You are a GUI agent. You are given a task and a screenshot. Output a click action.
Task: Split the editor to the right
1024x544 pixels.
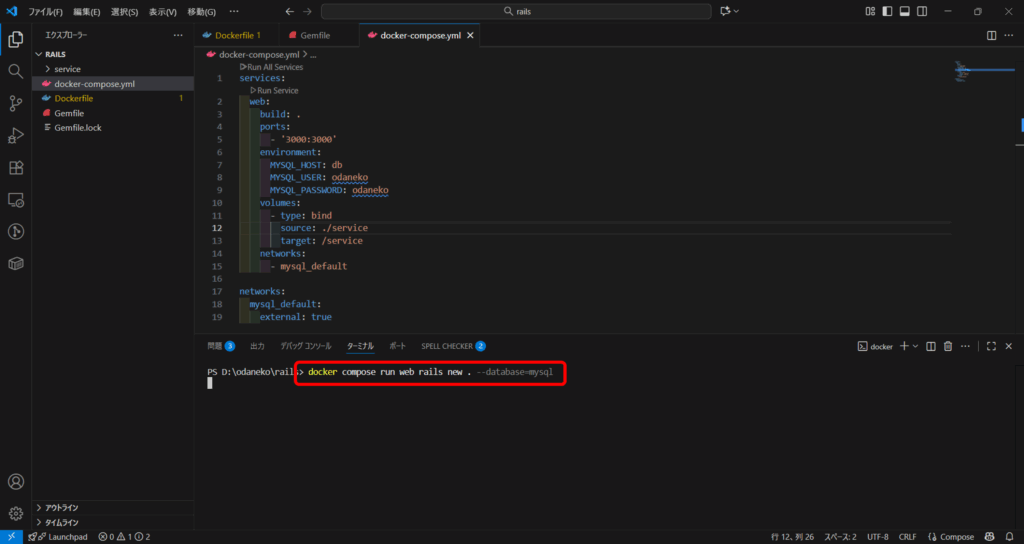991,35
